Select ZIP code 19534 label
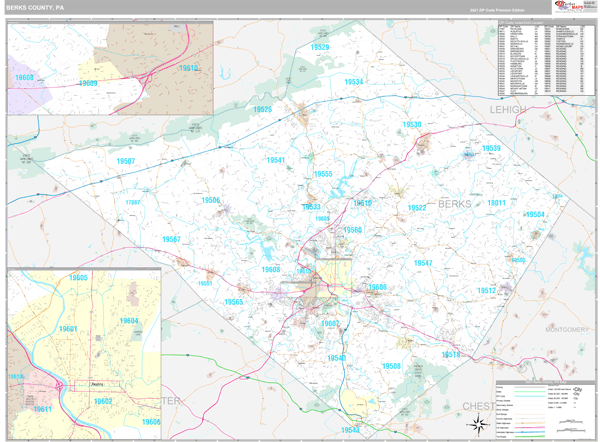Viewport: 600px width, 442px height. tap(353, 82)
